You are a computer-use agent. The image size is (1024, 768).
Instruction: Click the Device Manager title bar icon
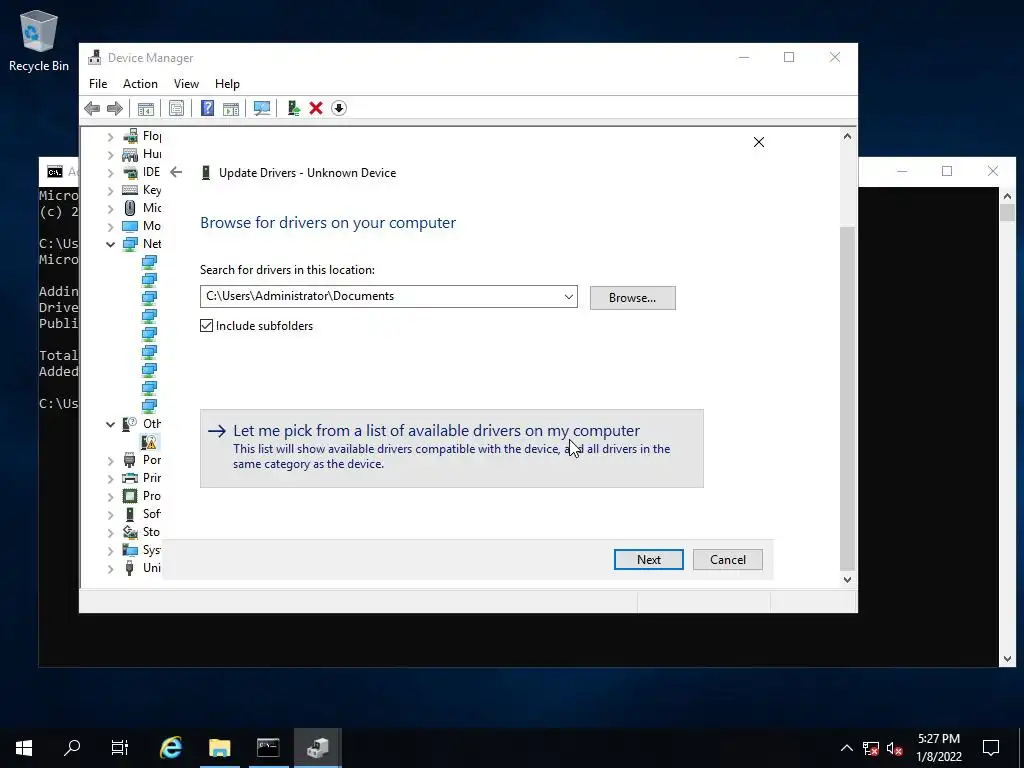click(95, 57)
